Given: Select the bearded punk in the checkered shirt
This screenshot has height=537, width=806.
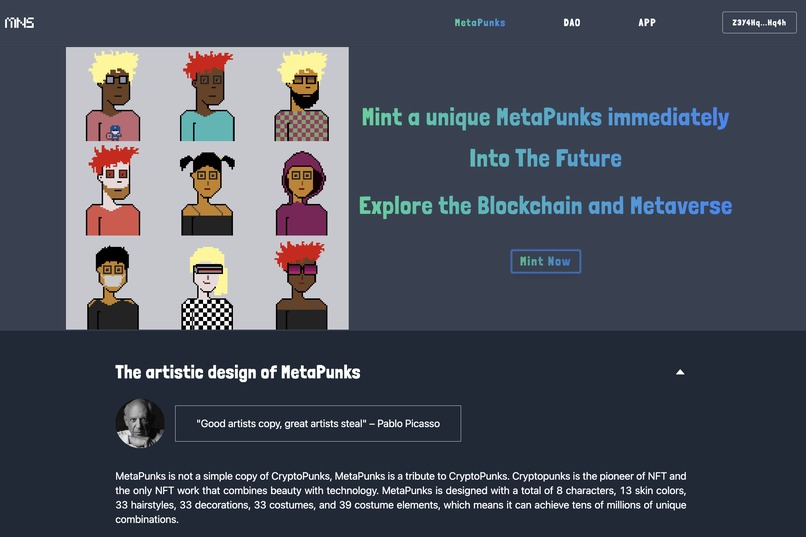Looking at the screenshot, I should coord(302,95).
